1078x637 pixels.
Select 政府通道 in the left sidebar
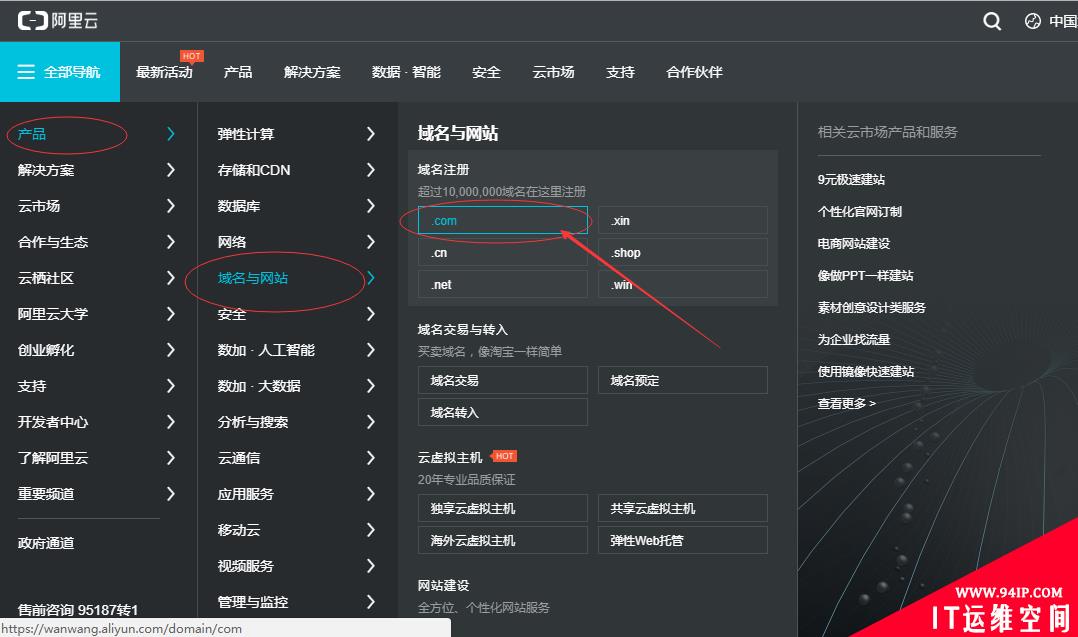[x=46, y=543]
